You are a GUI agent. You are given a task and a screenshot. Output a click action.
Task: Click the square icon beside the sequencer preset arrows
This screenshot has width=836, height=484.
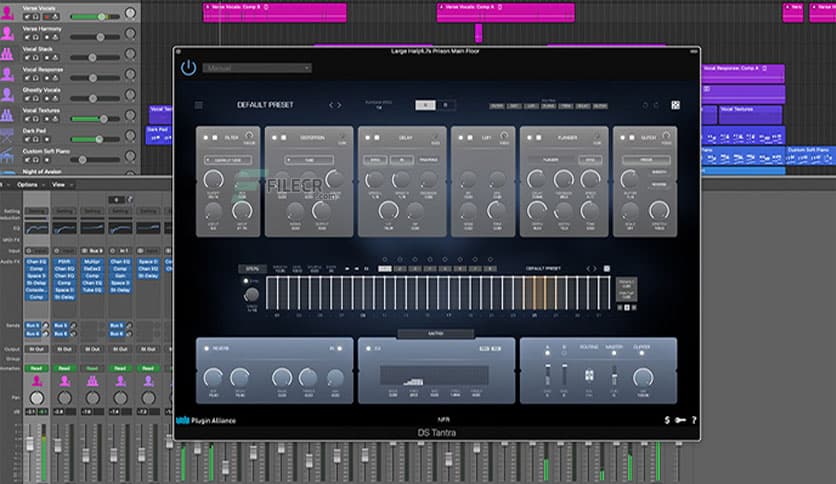[x=607, y=269]
